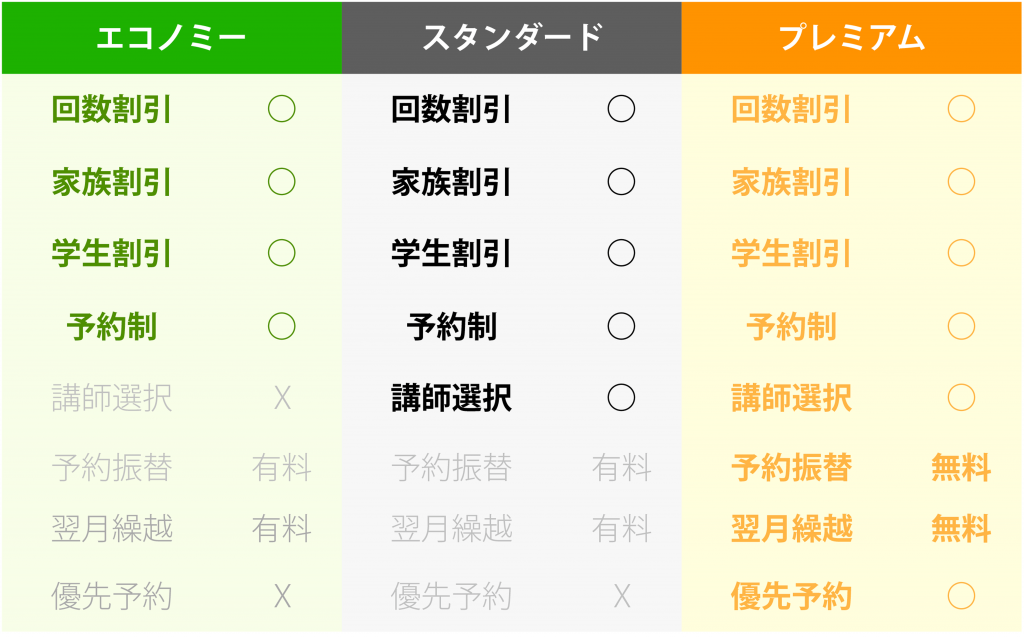Screen dimensions: 1024x638
Task: Click the X mark for Standard 優先予約
Action: tap(622, 596)
